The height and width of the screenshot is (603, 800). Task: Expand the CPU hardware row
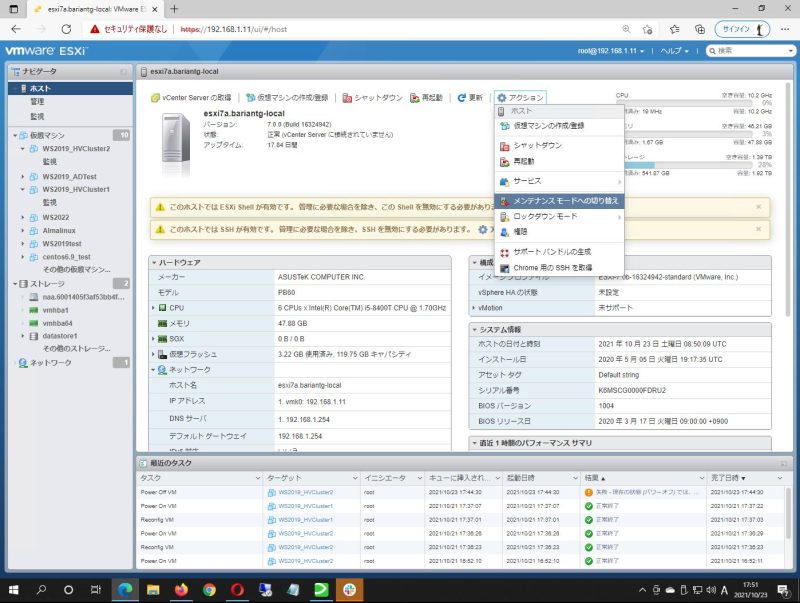[x=153, y=308]
